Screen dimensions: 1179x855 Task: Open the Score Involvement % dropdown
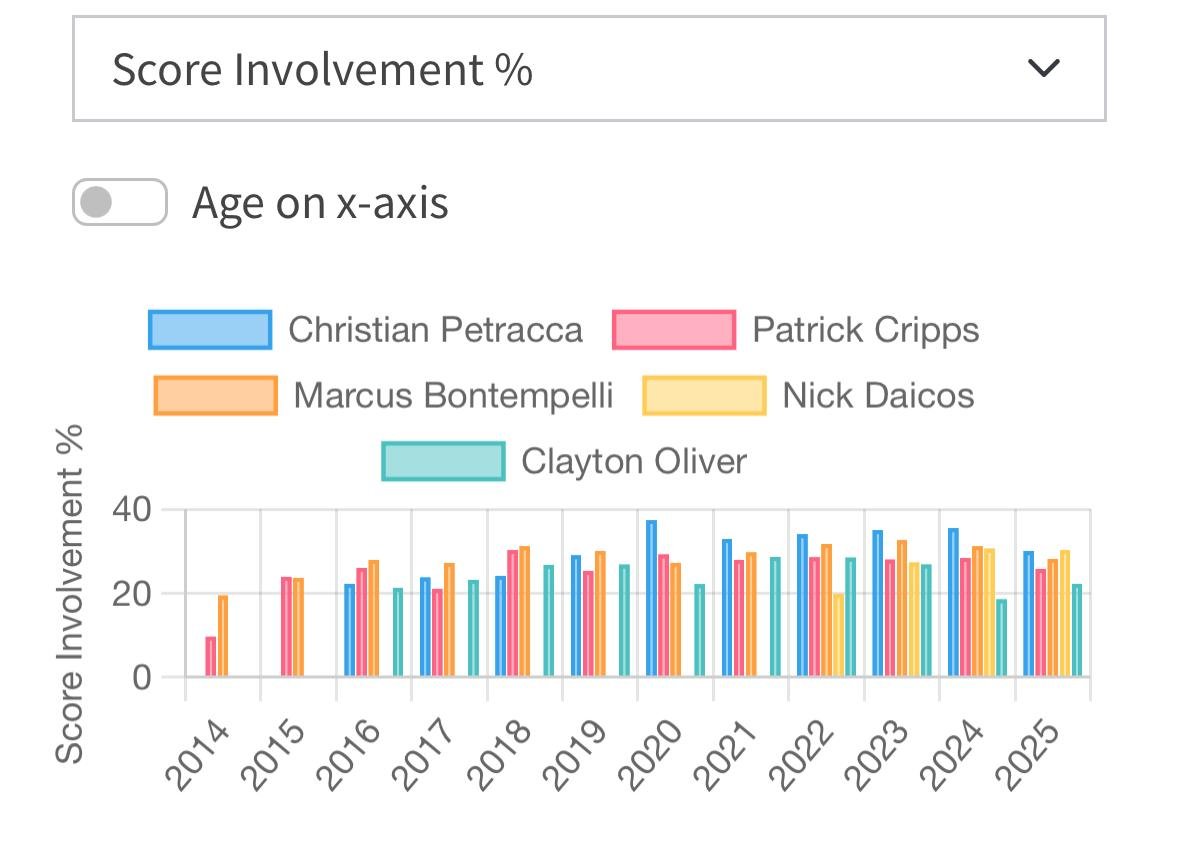[589, 68]
